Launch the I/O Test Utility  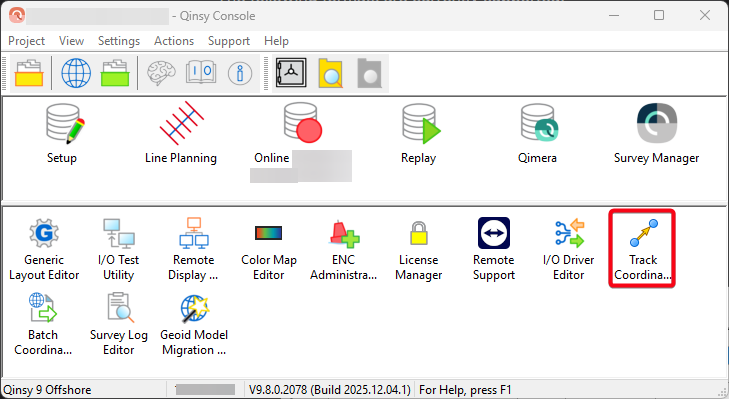(x=119, y=250)
